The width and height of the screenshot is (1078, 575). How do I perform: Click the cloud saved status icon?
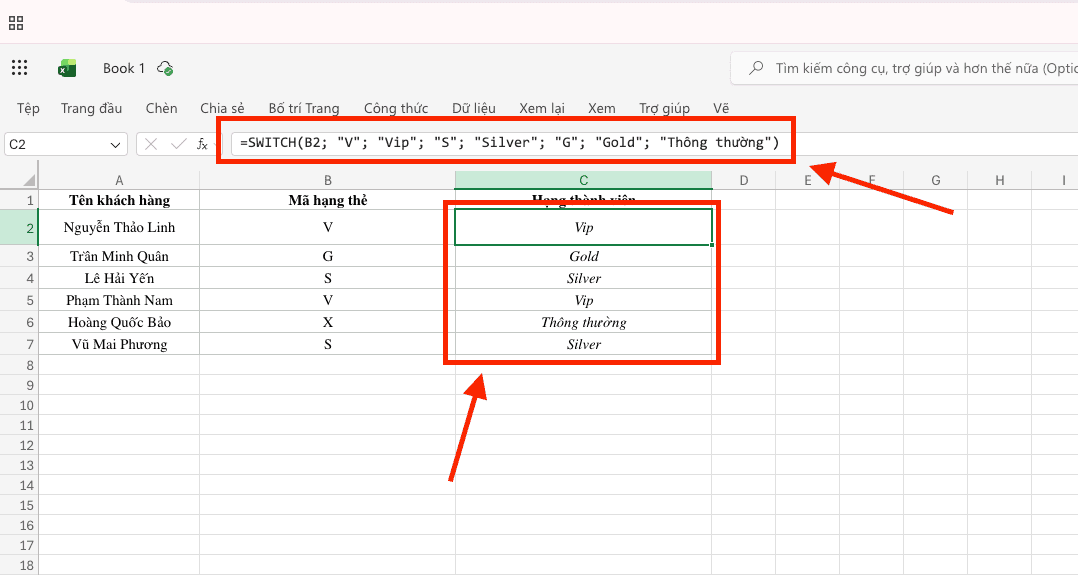165,68
